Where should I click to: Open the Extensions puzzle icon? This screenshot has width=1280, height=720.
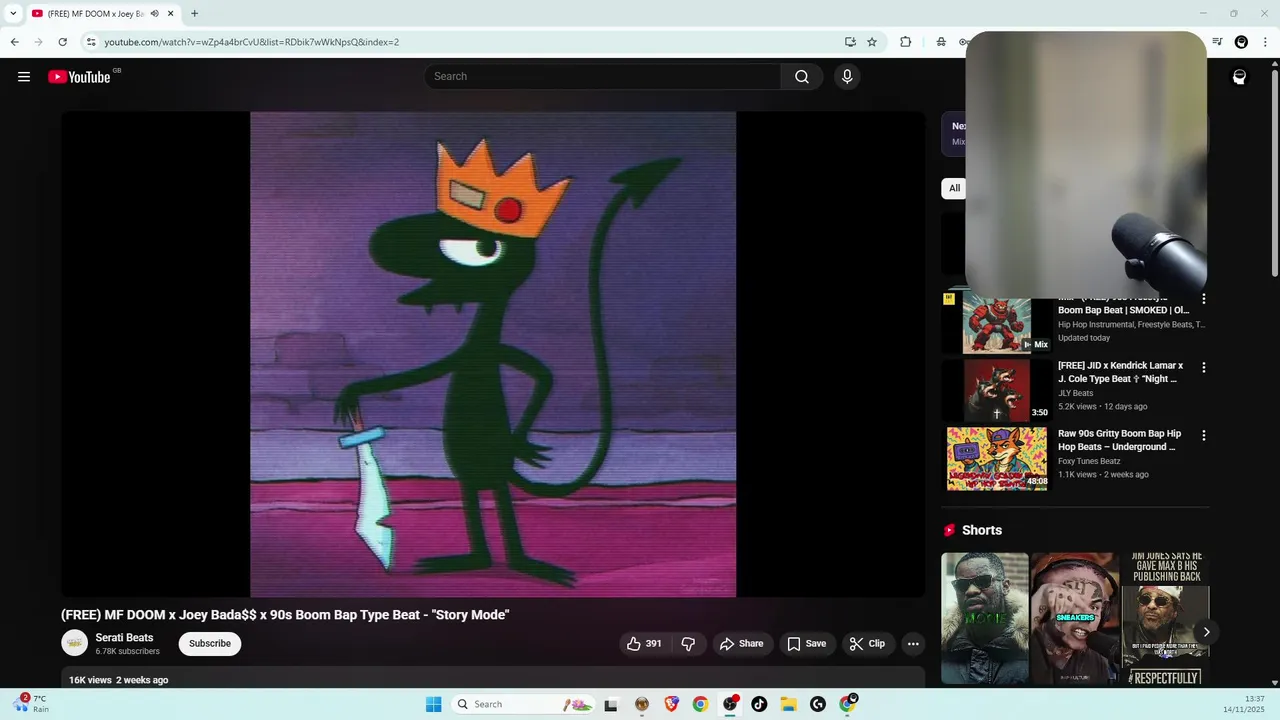tap(905, 42)
